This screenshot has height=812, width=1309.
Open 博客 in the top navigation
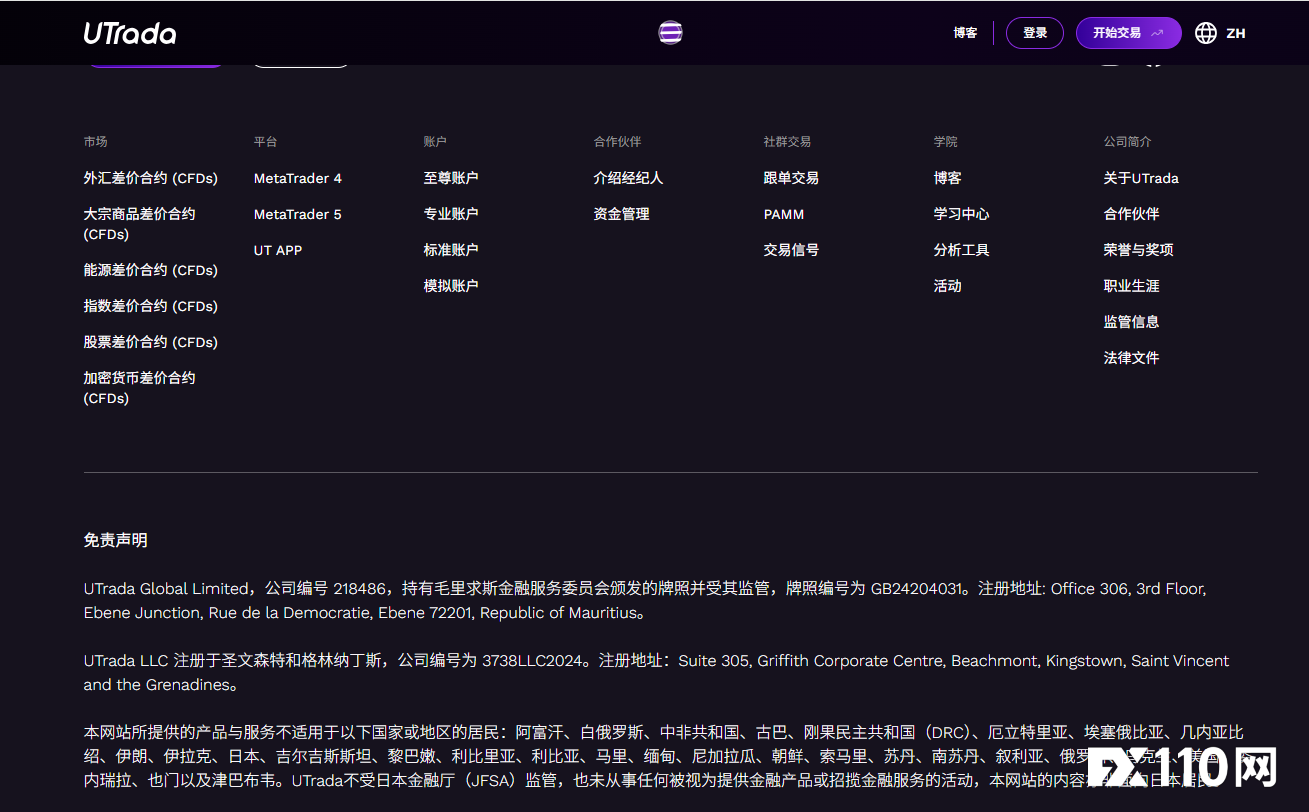[x=965, y=33]
